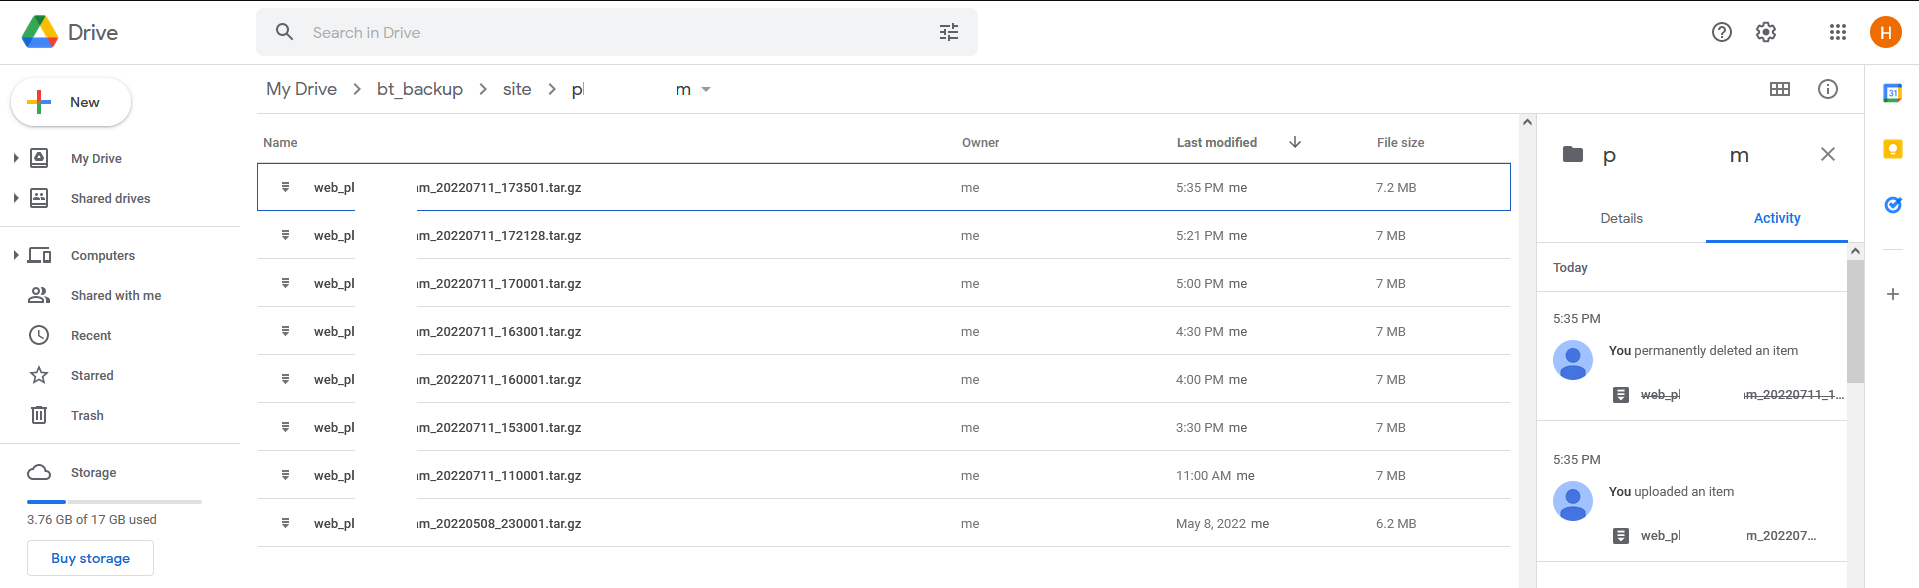
Task: Click the Buy storage button
Action: click(90, 558)
